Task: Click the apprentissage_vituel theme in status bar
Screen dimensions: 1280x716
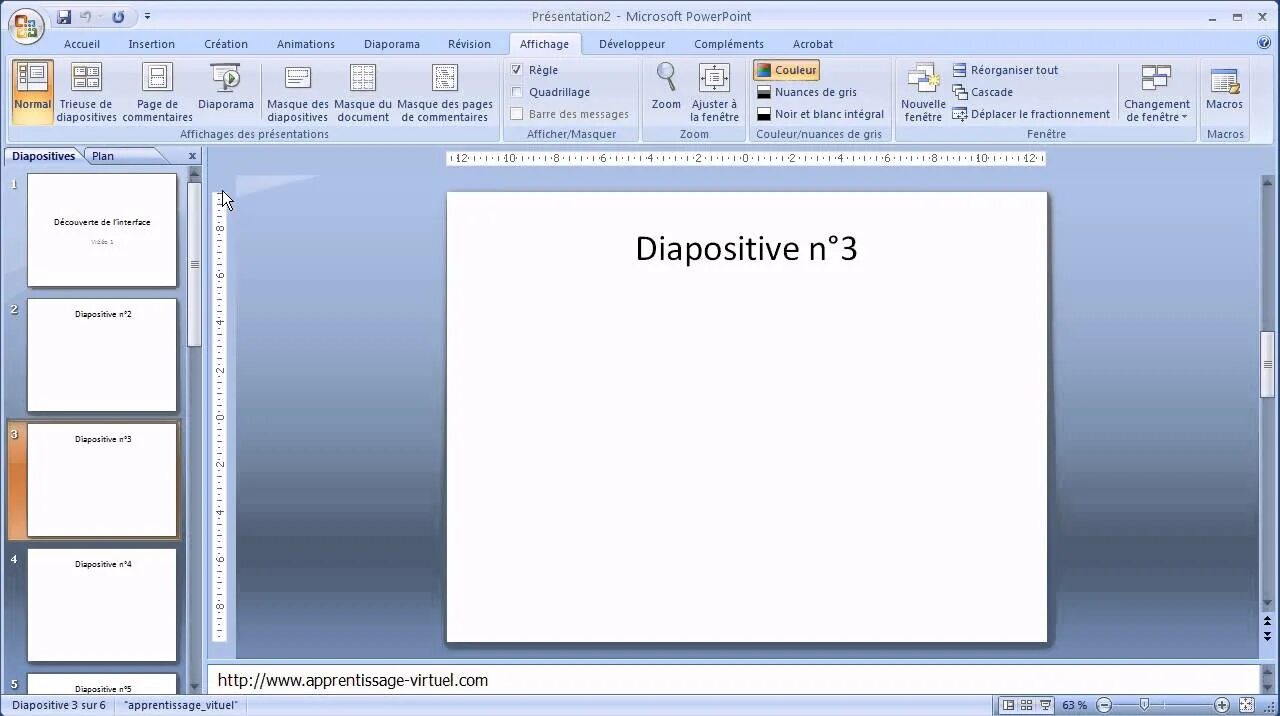Action: pos(182,705)
